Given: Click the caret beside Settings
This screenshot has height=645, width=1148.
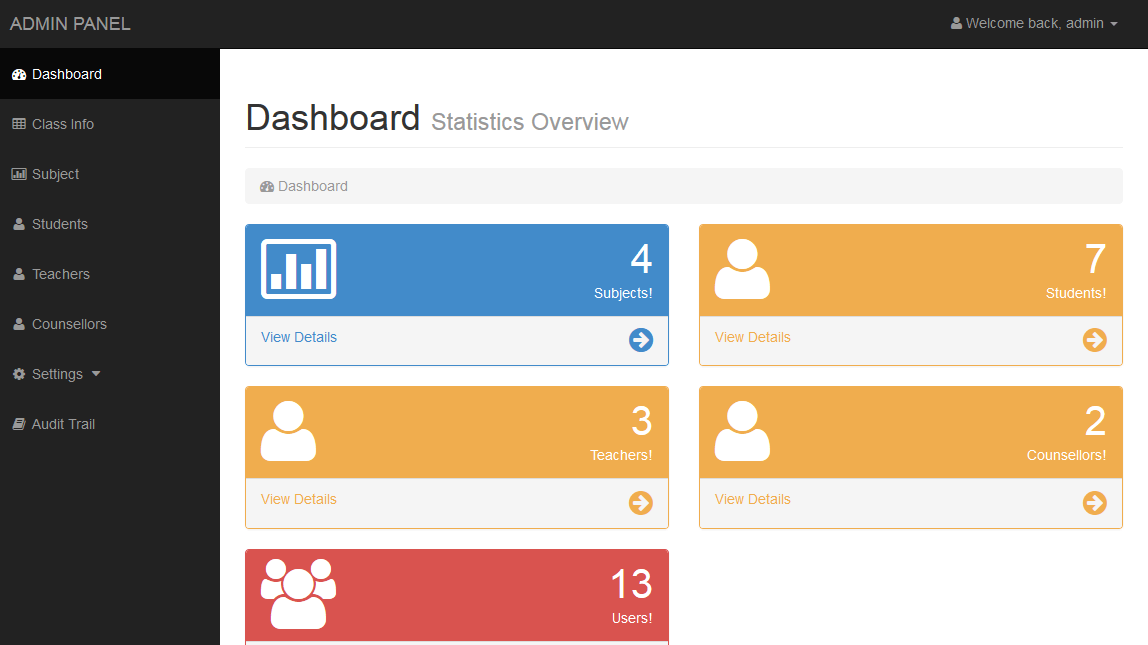Looking at the screenshot, I should (x=95, y=373).
